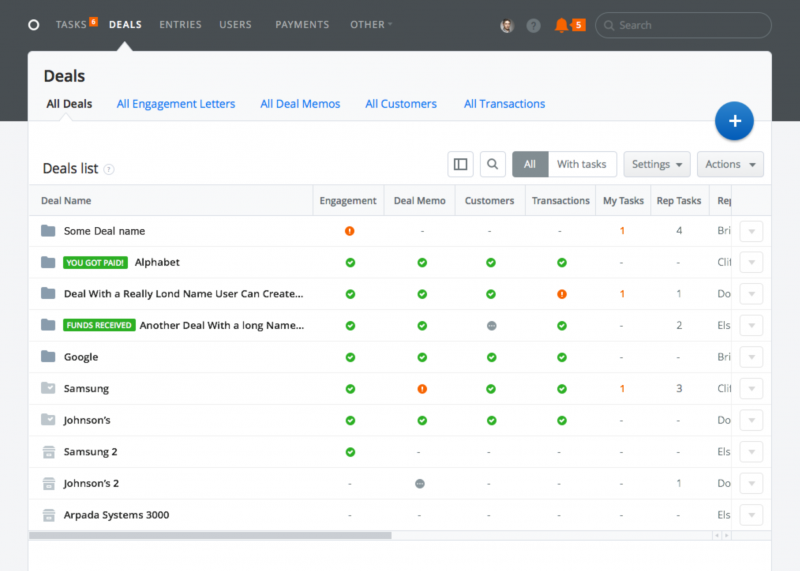Image resolution: width=800 pixels, height=571 pixels.
Task: Click the blue plus add-deal button
Action: pyautogui.click(x=734, y=121)
